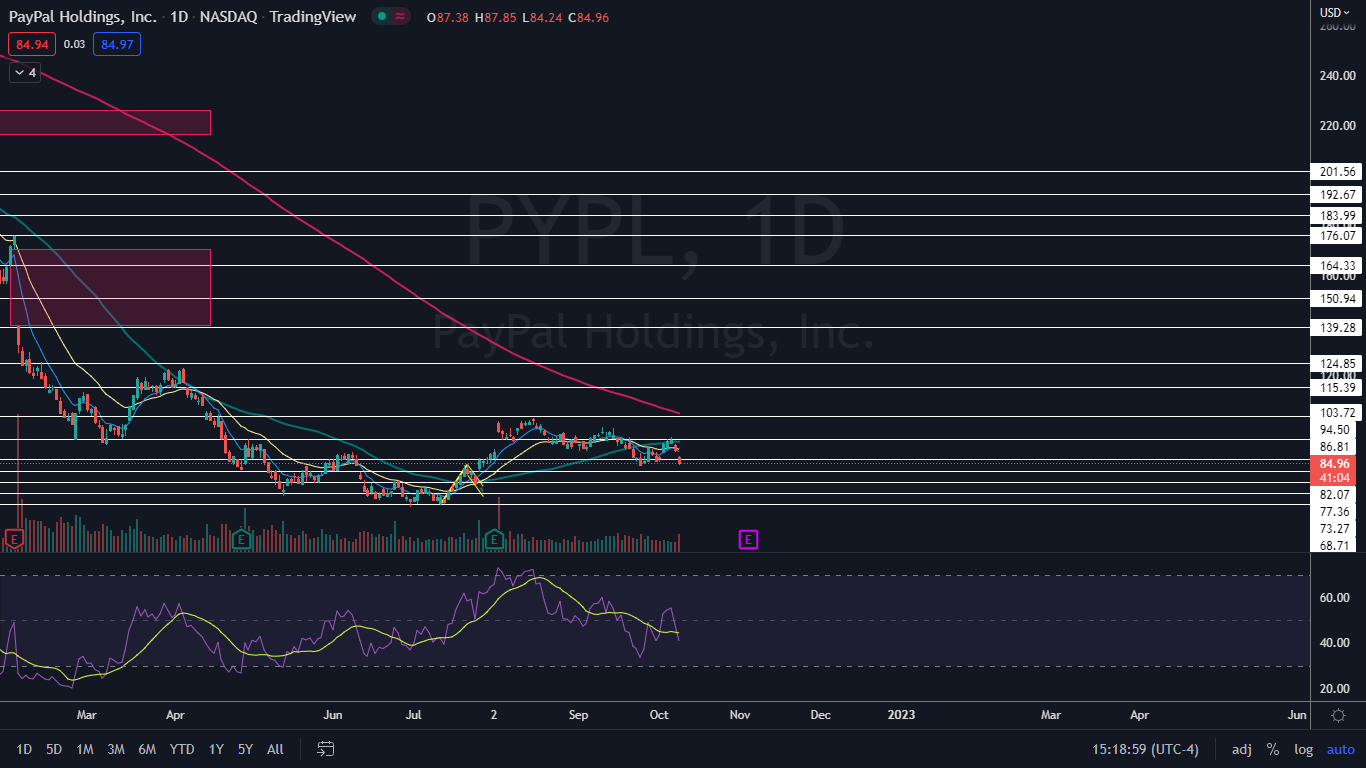1366x768 pixels.
Task: Click the blue buy price 84.97 button
Action: (x=117, y=44)
